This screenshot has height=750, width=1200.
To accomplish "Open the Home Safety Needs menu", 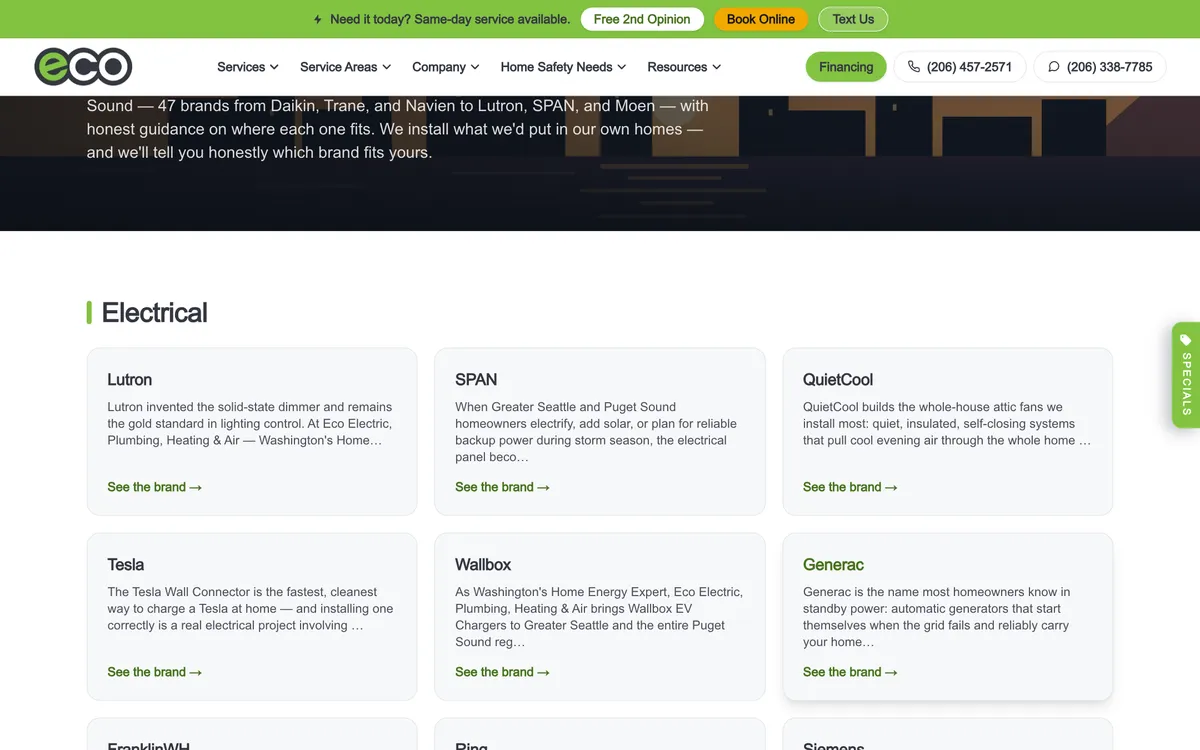I will (x=564, y=67).
